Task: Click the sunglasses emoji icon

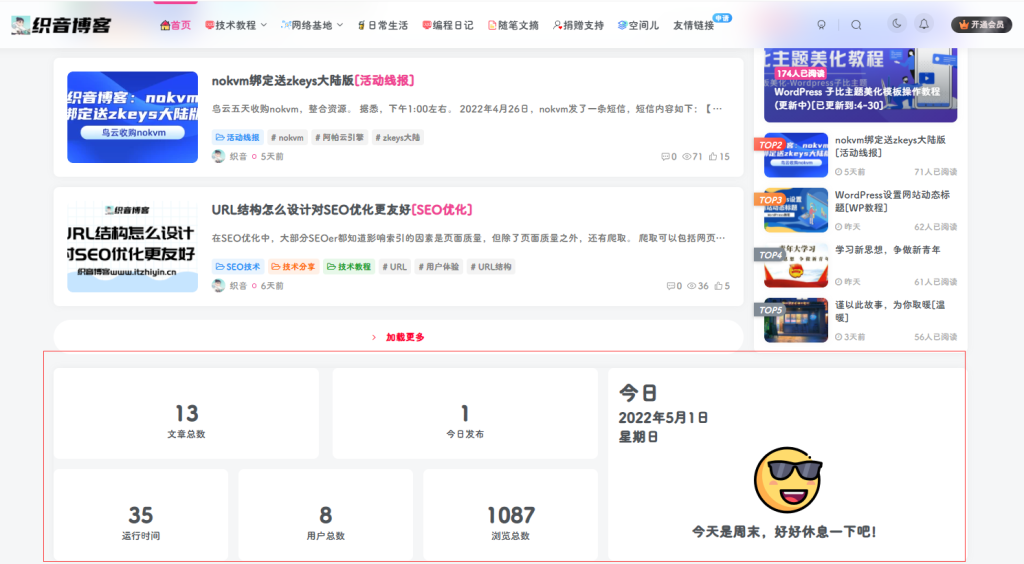Action: point(788,480)
